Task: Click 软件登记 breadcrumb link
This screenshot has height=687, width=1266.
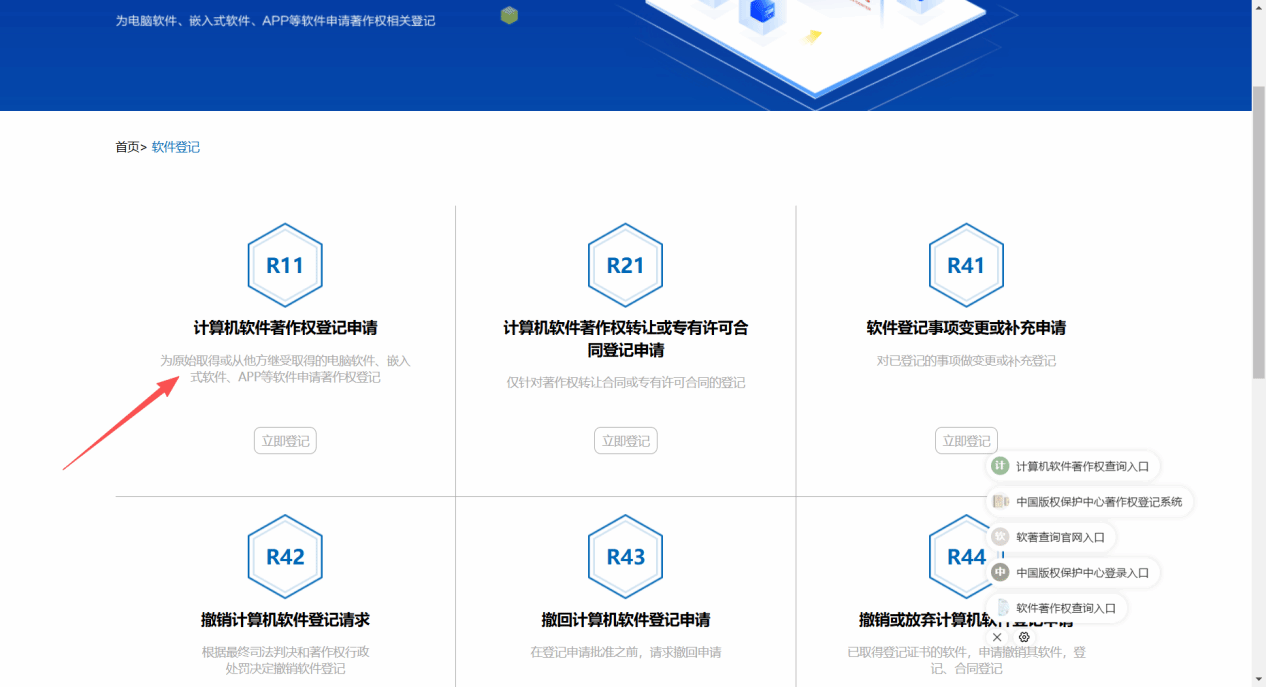Action: point(176,147)
